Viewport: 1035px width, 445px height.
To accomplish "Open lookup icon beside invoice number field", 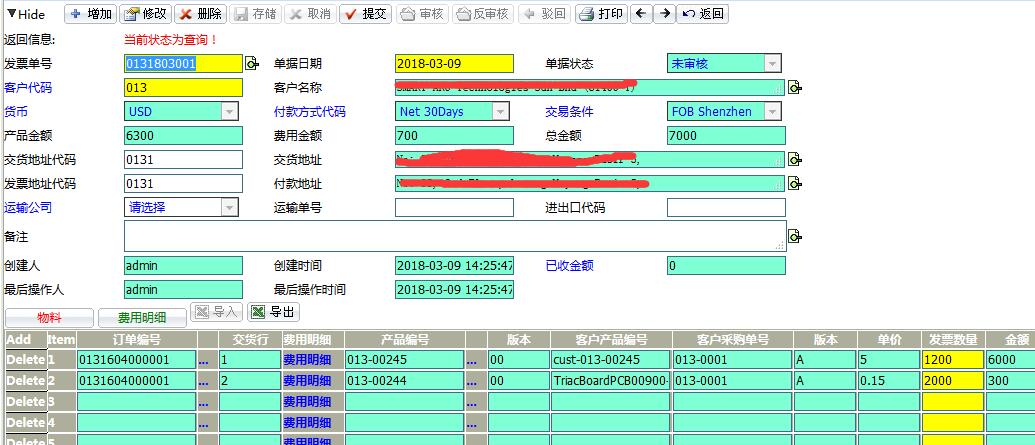I will pos(252,64).
